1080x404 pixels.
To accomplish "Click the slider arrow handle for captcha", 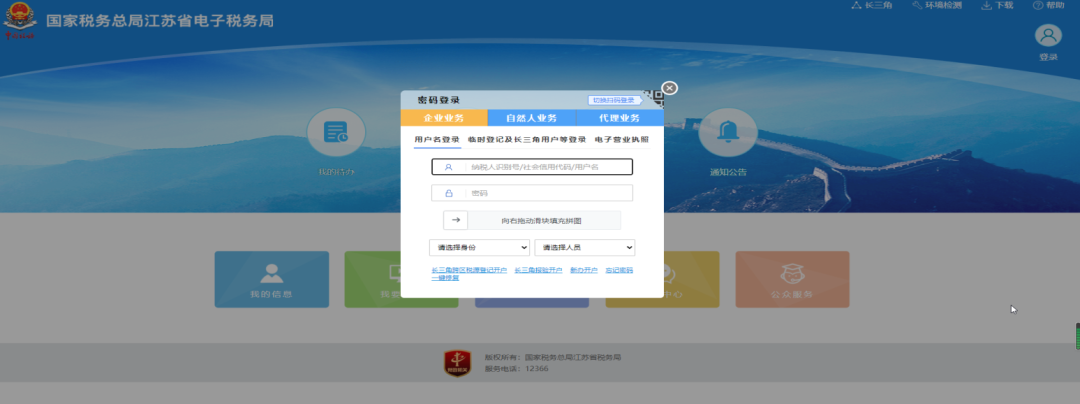I will coord(455,220).
